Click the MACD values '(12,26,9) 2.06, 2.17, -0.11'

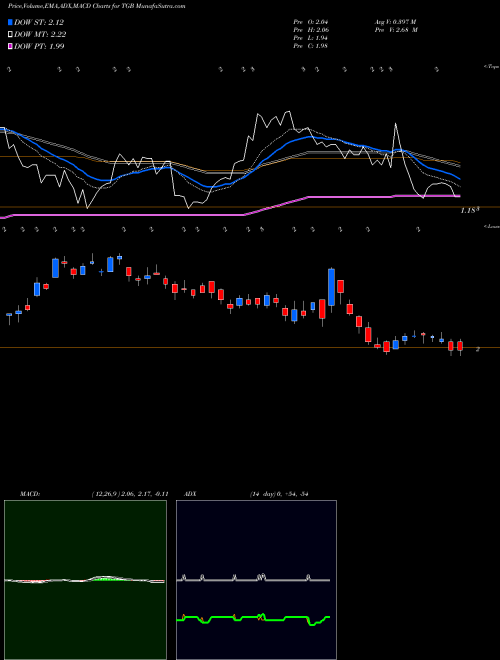click(130, 494)
